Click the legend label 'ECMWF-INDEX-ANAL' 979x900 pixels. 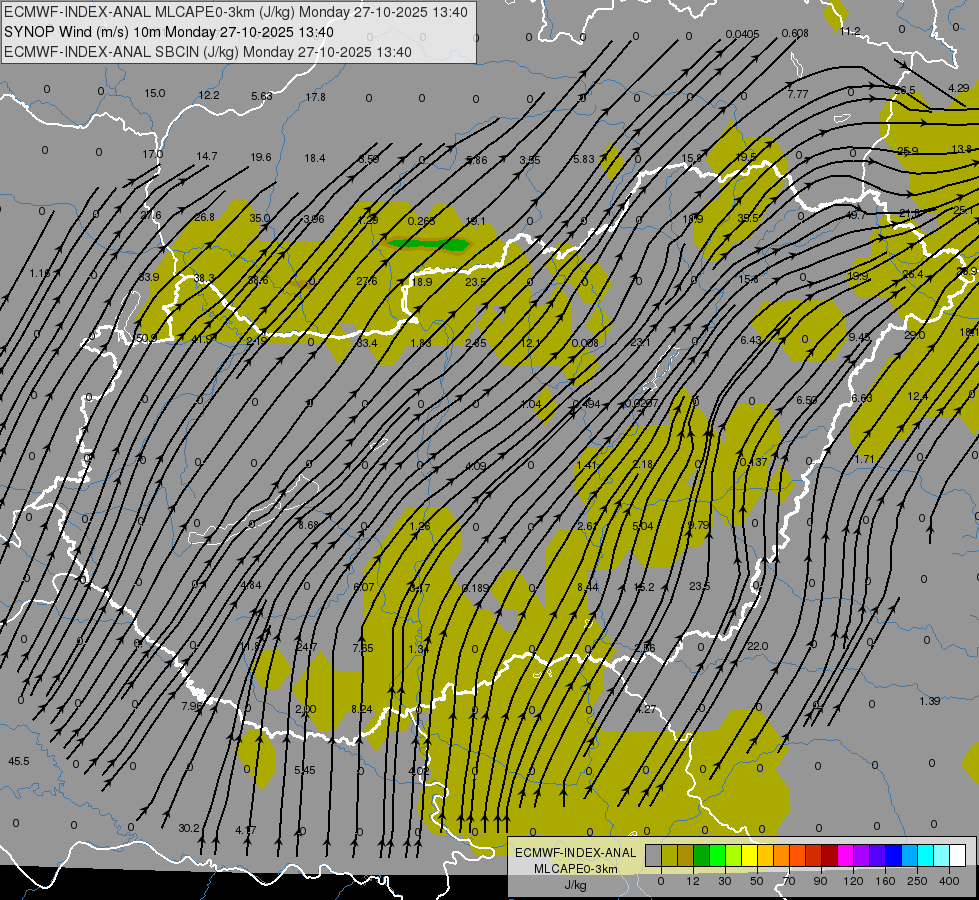click(x=575, y=853)
